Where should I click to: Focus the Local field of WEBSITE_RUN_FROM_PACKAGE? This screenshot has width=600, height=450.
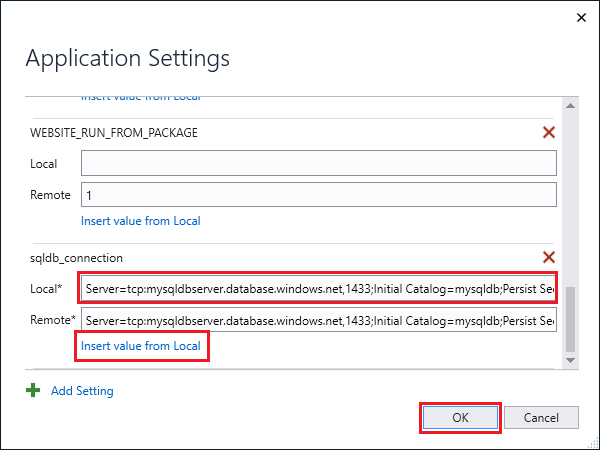(x=319, y=163)
